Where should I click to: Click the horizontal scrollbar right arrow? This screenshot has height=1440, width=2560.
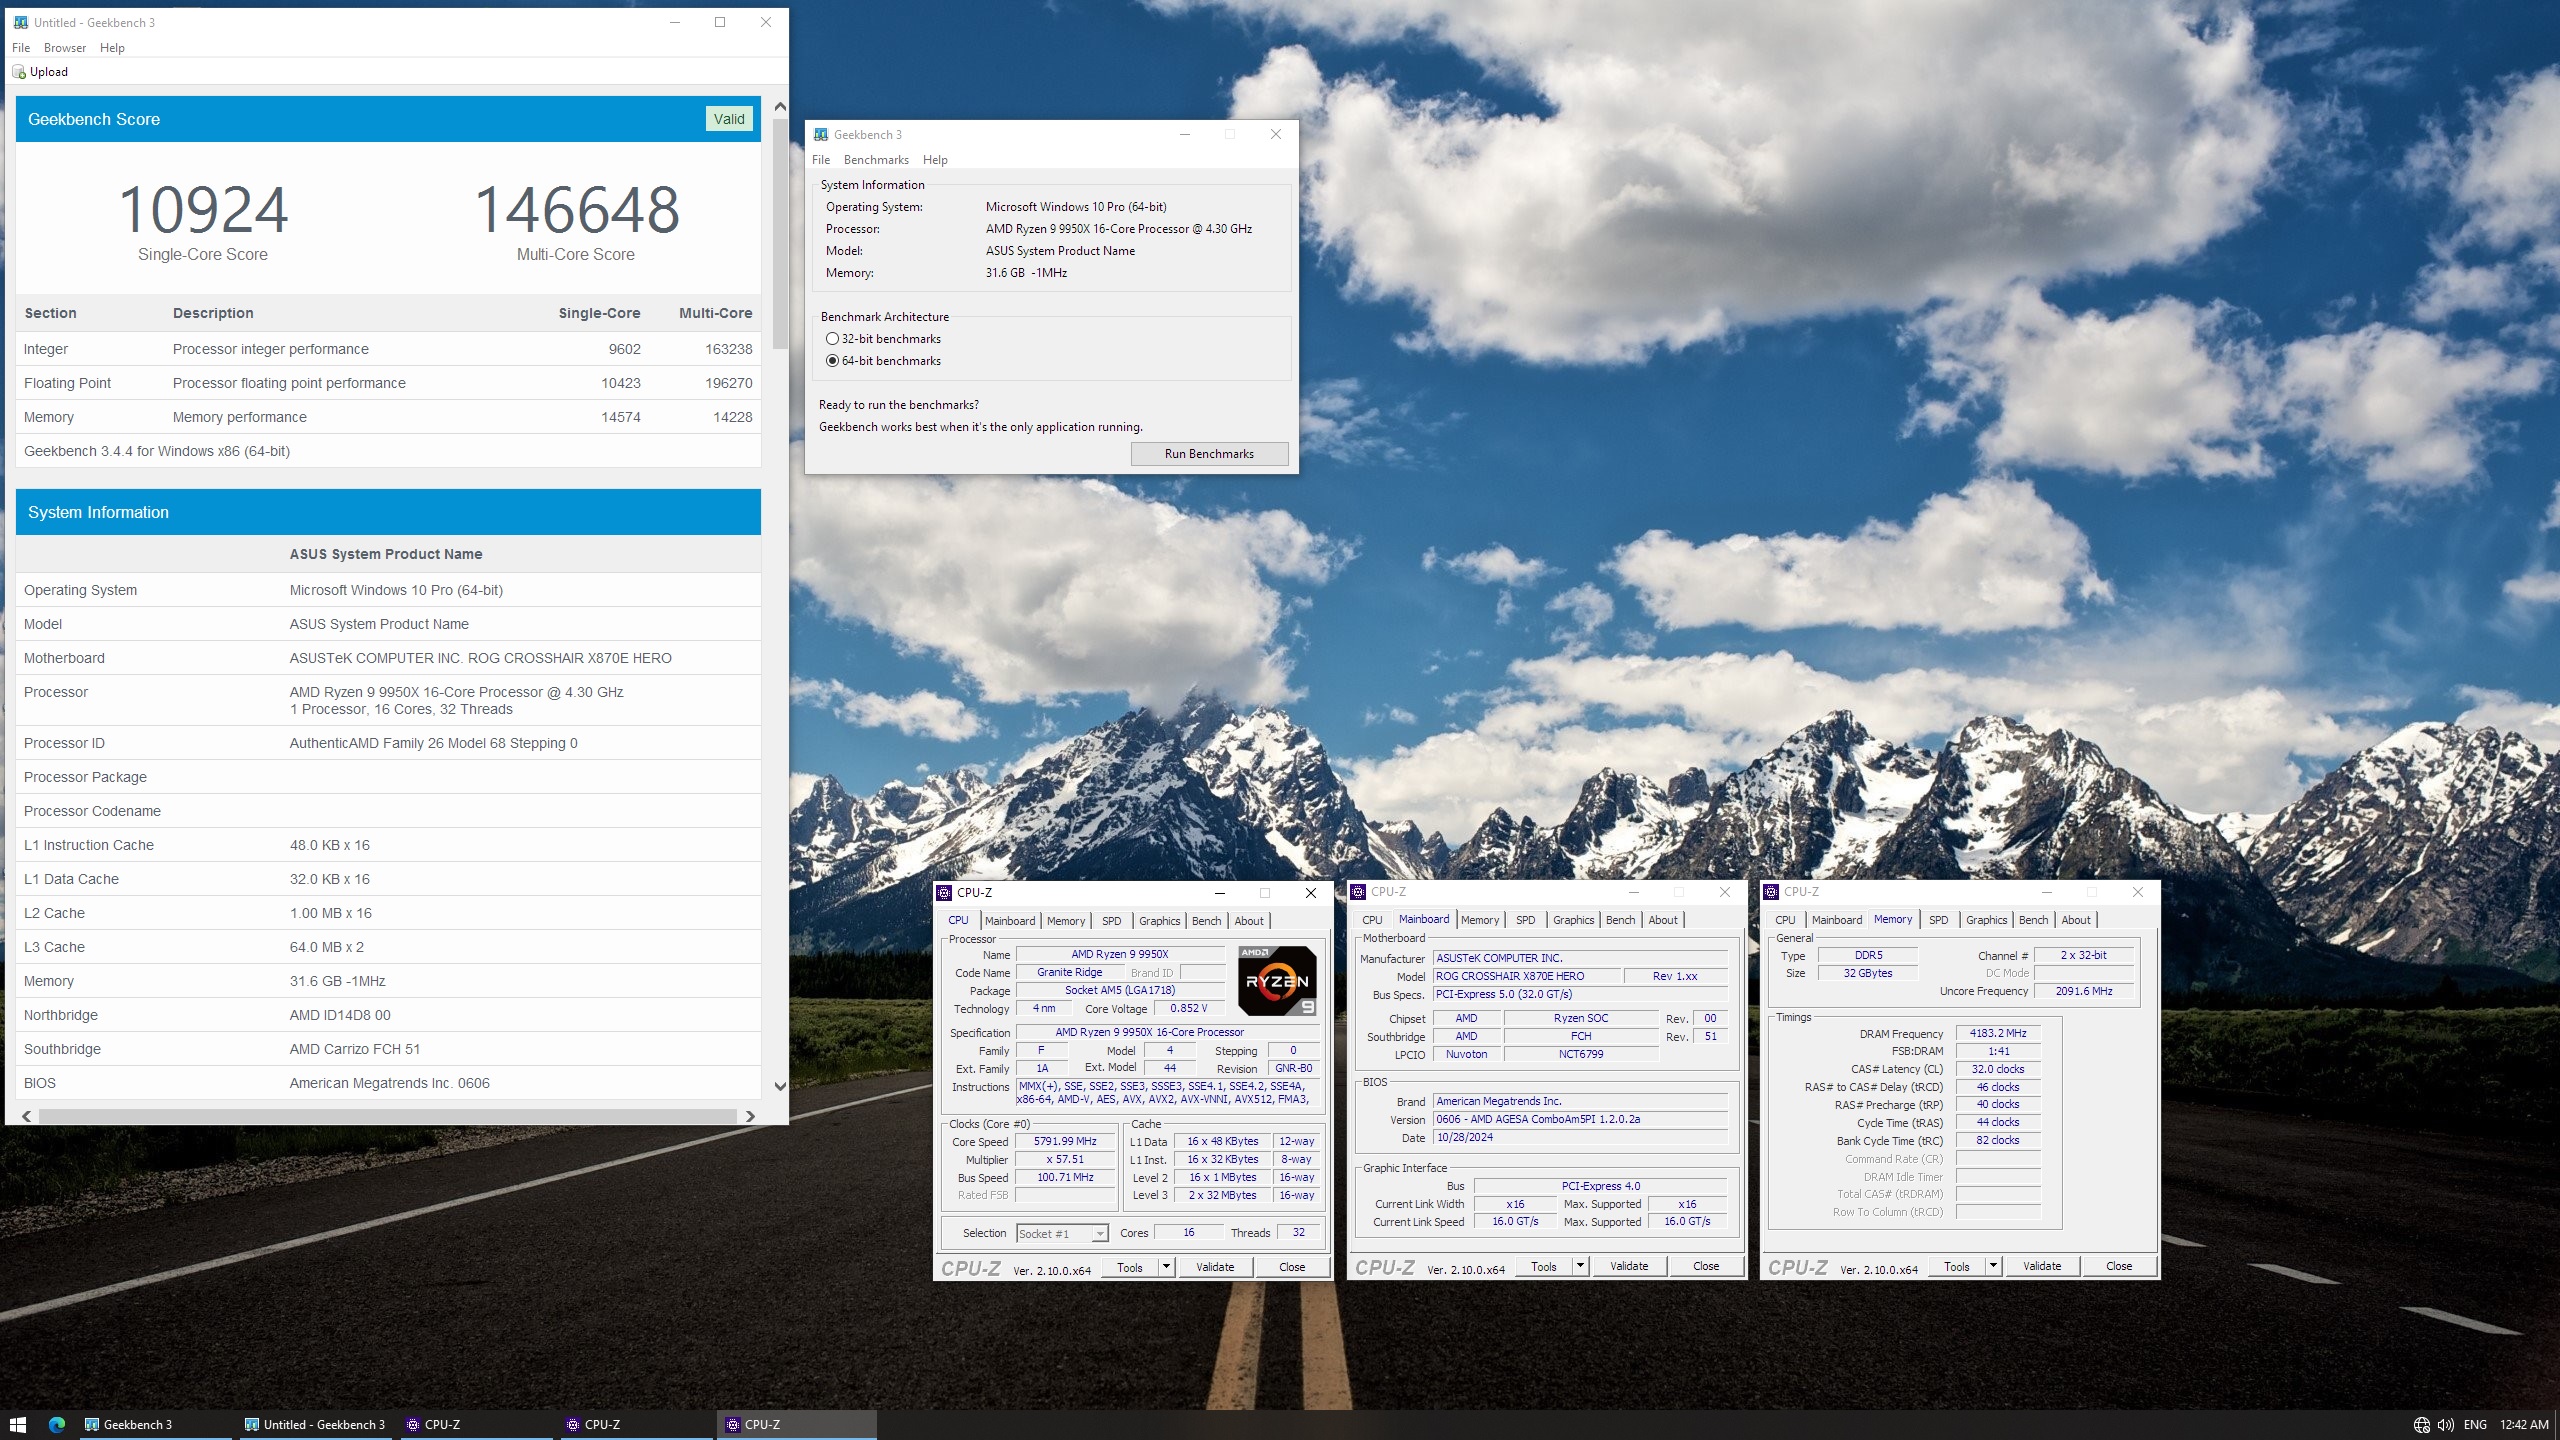click(x=750, y=1116)
